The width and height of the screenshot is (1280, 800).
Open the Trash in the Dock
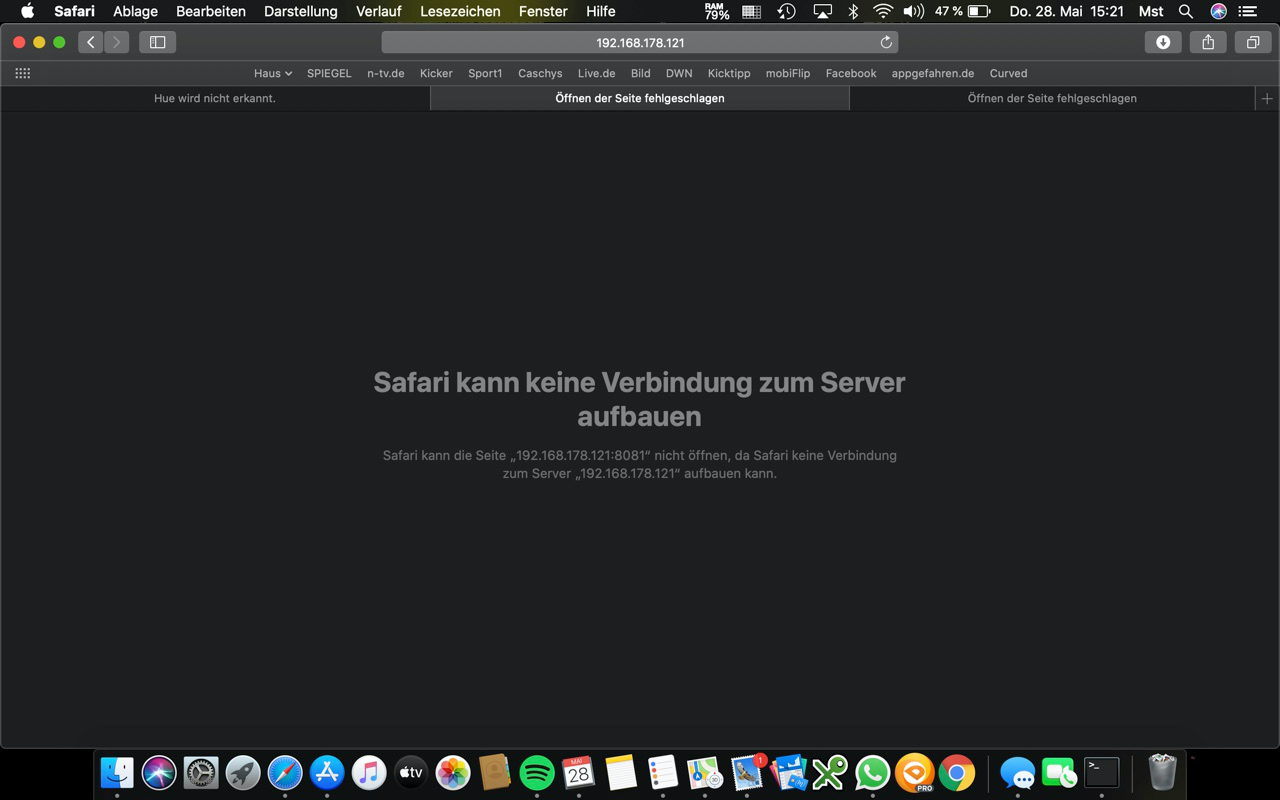click(x=1162, y=773)
